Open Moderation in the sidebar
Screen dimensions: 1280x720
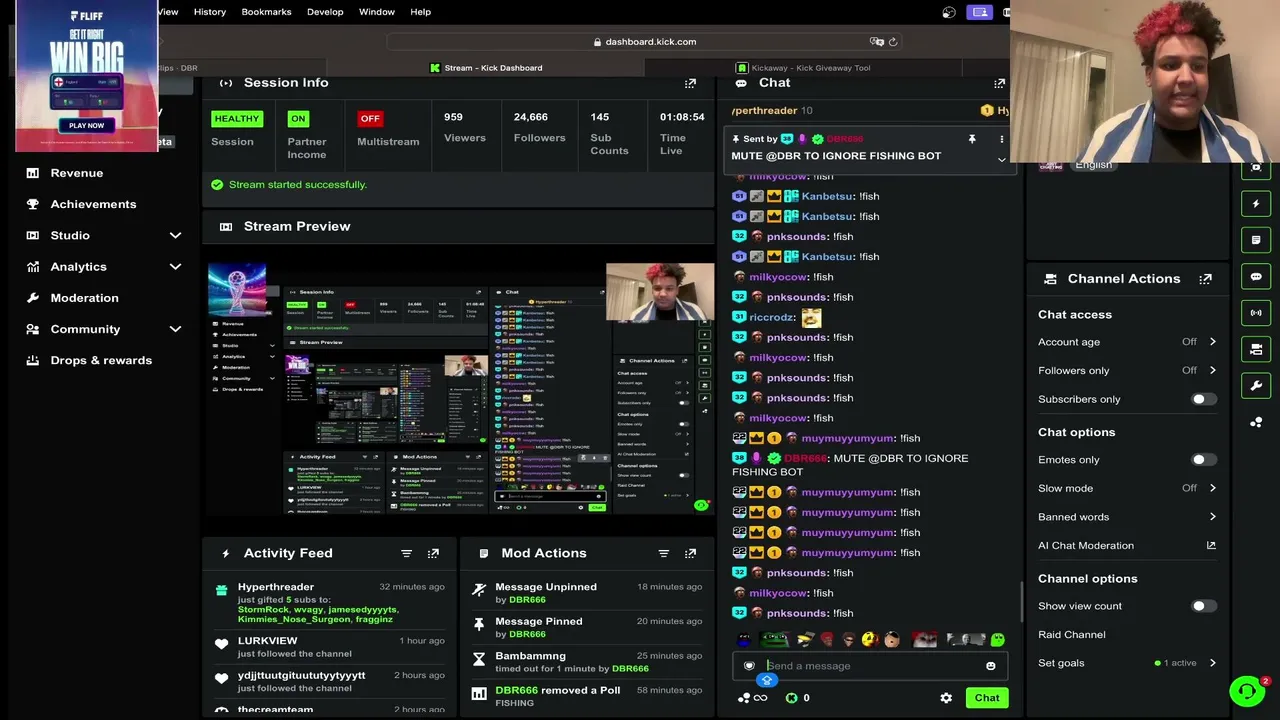pyautogui.click(x=72, y=298)
